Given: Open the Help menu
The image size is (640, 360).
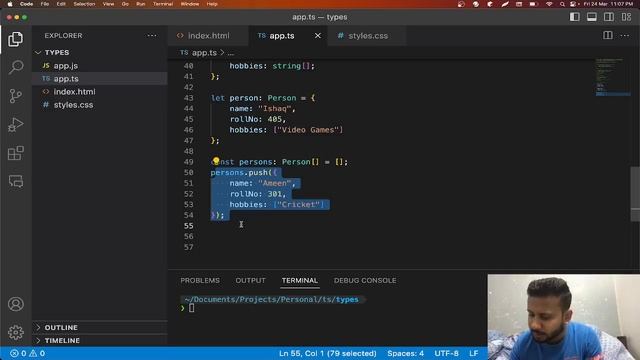Looking at the screenshot, I should coord(212,4).
